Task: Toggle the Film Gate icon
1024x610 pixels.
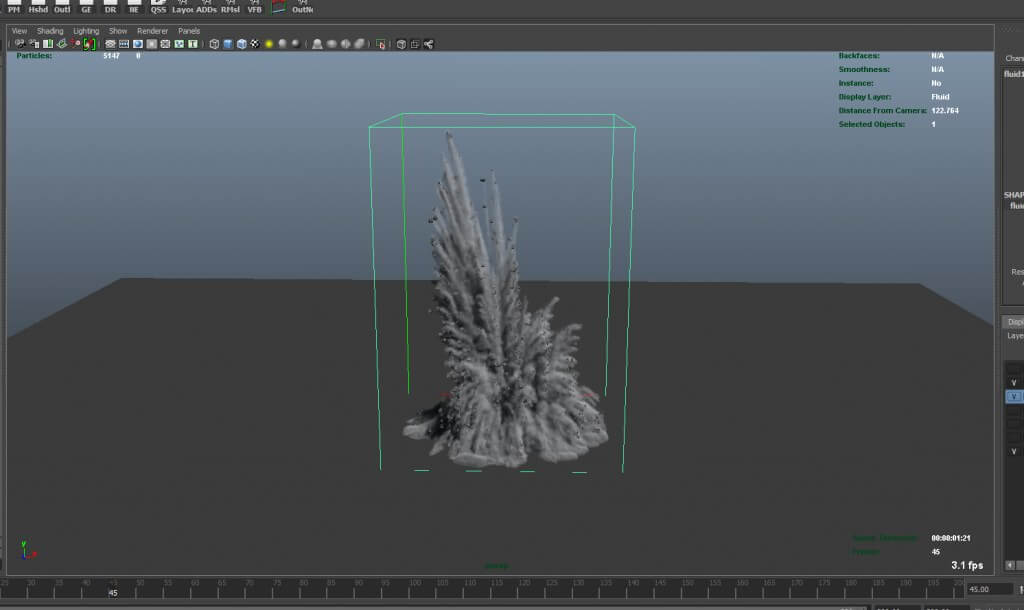Action: coord(124,44)
